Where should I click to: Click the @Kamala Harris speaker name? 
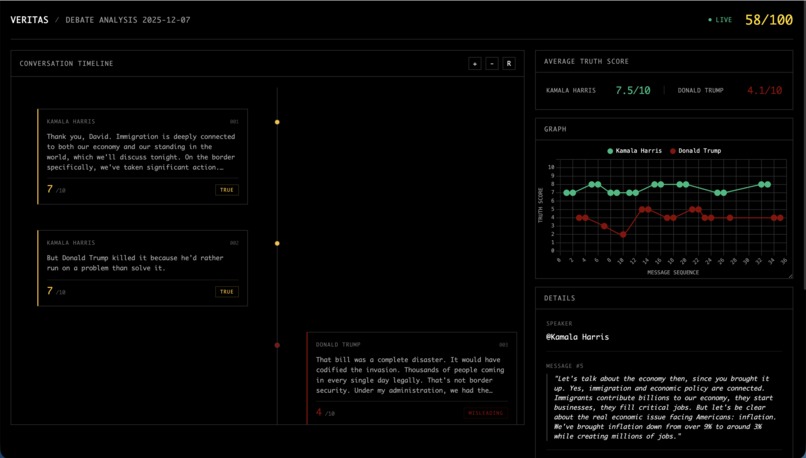(577, 337)
